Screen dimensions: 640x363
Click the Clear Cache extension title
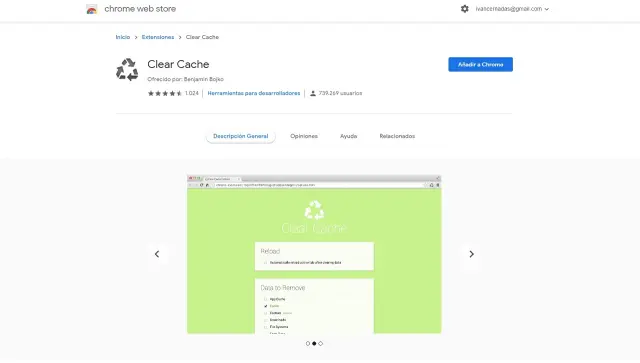(x=178, y=64)
